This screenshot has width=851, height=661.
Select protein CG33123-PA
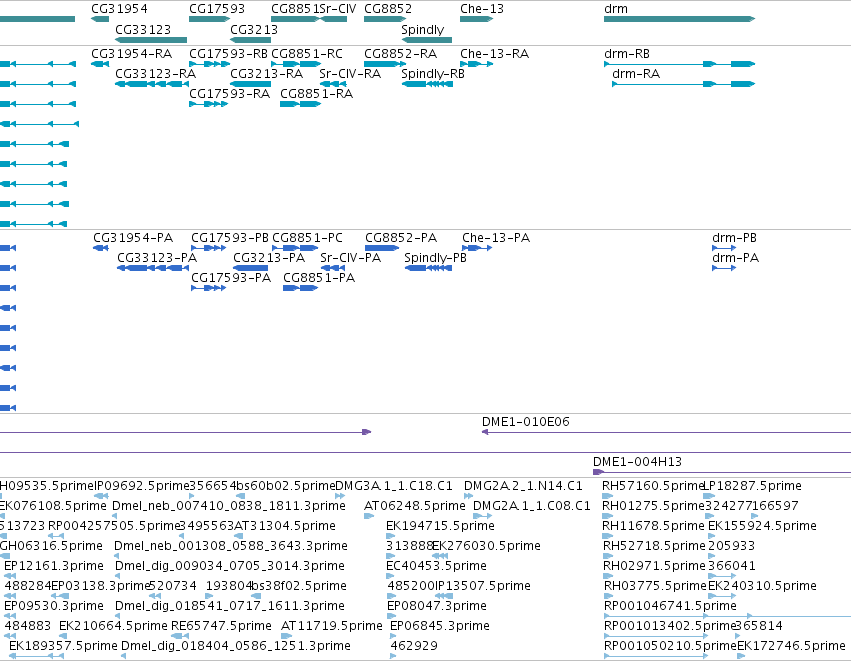[157, 257]
